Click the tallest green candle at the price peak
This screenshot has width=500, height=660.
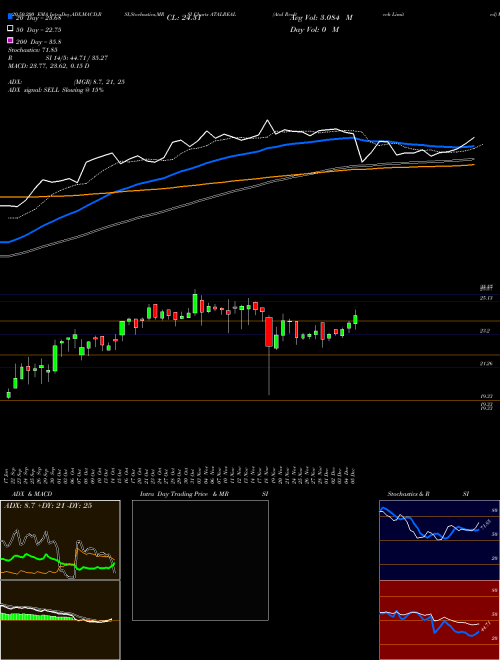[195, 303]
